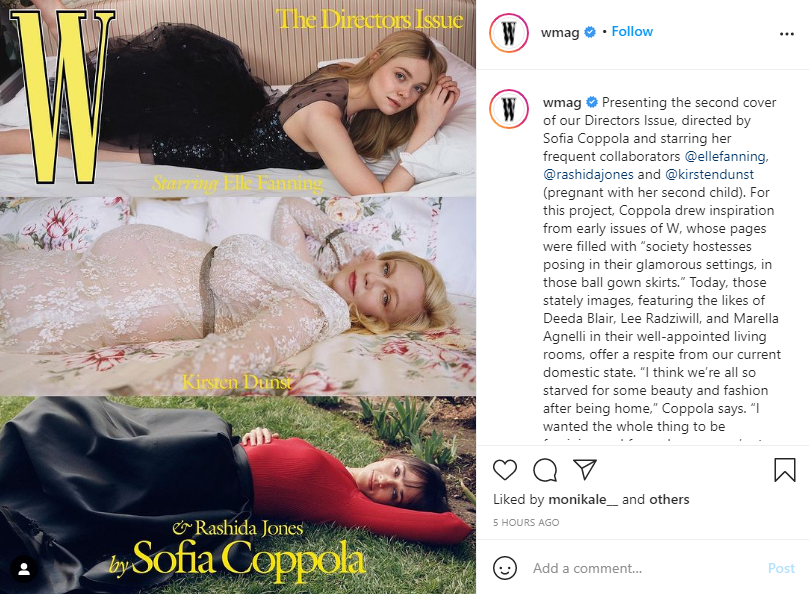This screenshot has height=594, width=809.
Task: Click the 5 HOURS AGO timestamp
Action: pos(526,522)
